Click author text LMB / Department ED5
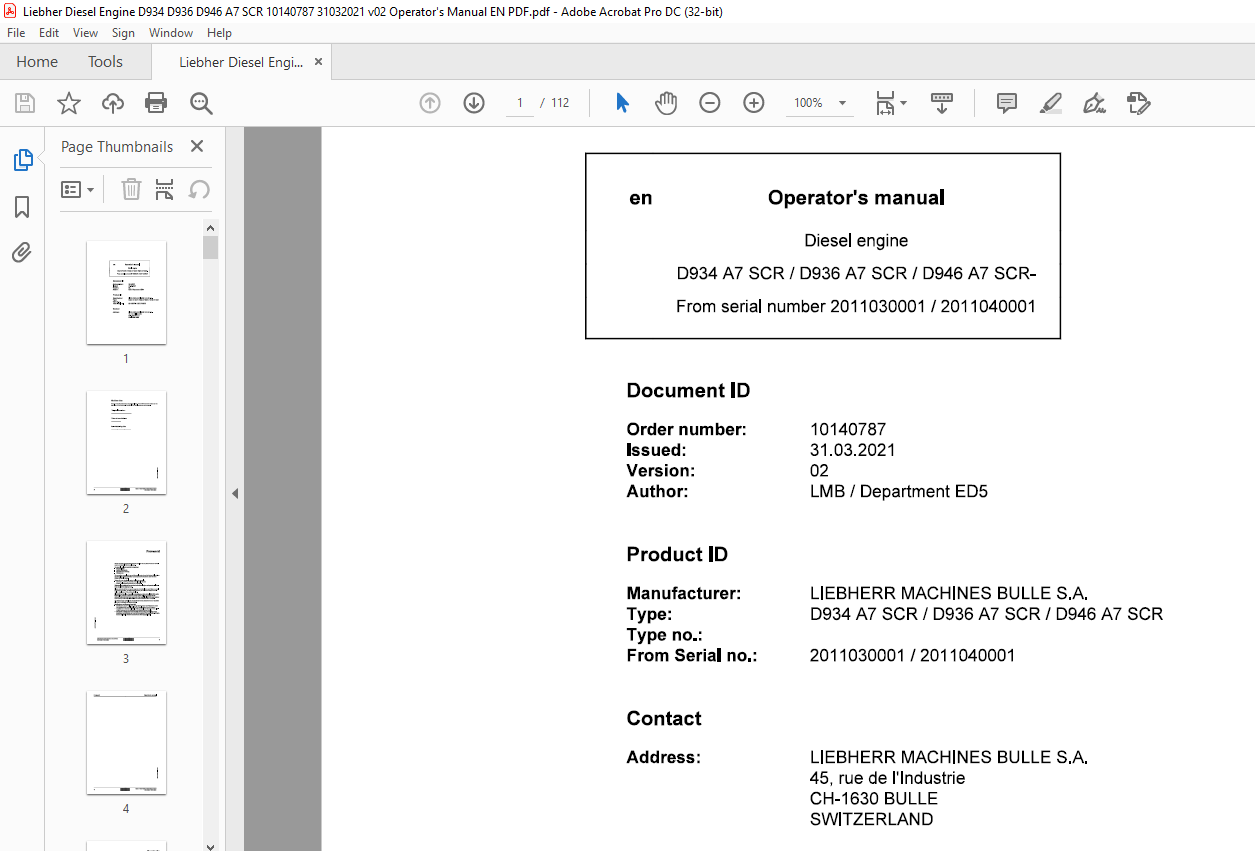This screenshot has height=851, width=1255. 899,491
